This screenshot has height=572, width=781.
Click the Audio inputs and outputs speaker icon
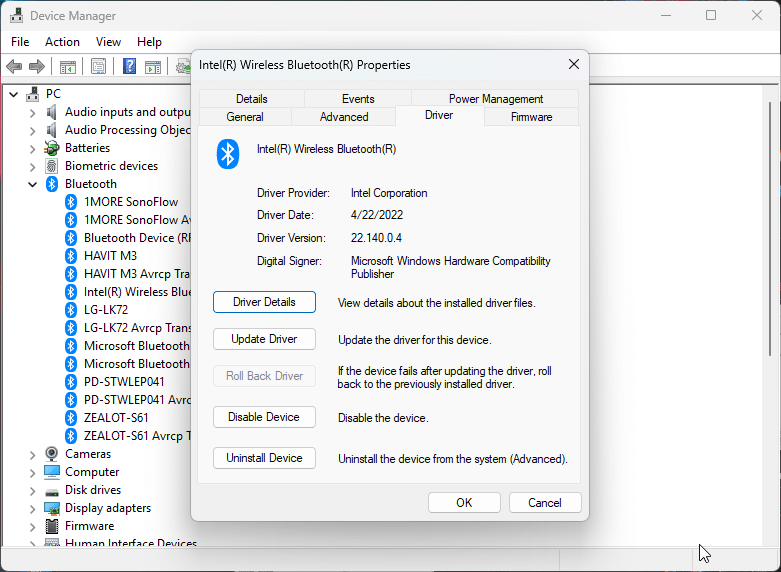[52, 112]
